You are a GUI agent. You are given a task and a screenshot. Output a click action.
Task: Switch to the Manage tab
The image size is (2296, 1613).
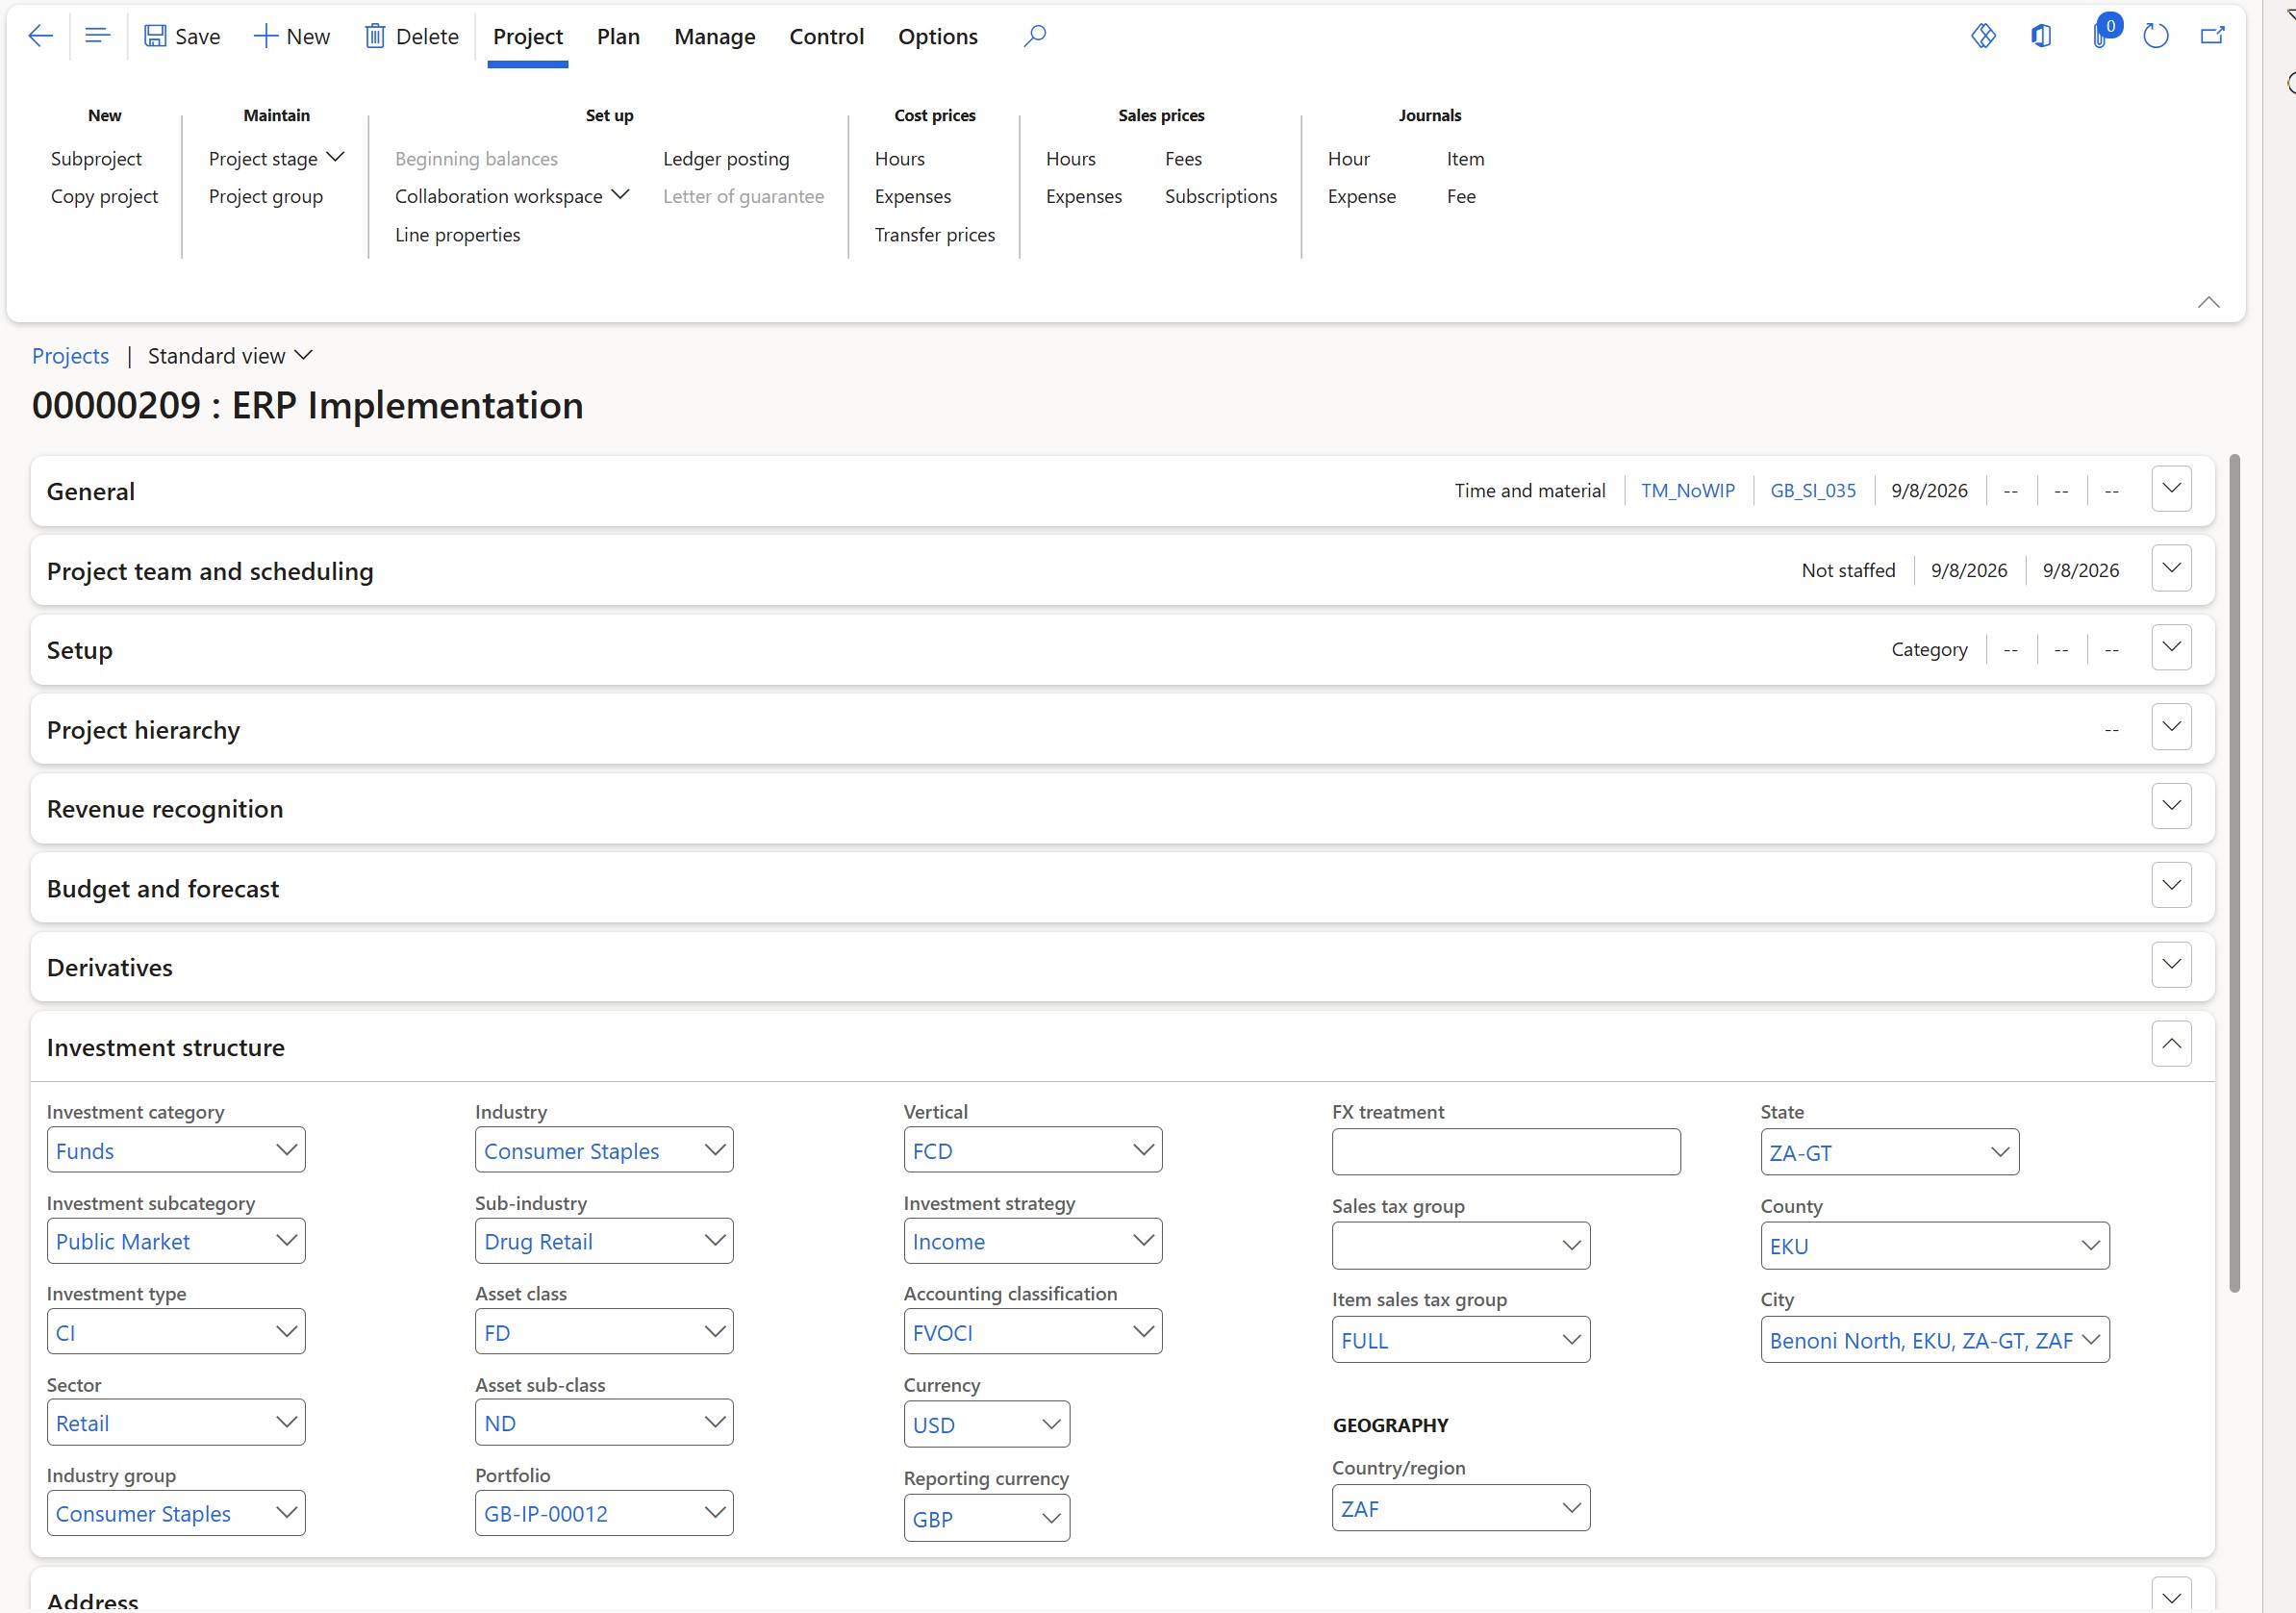[714, 37]
